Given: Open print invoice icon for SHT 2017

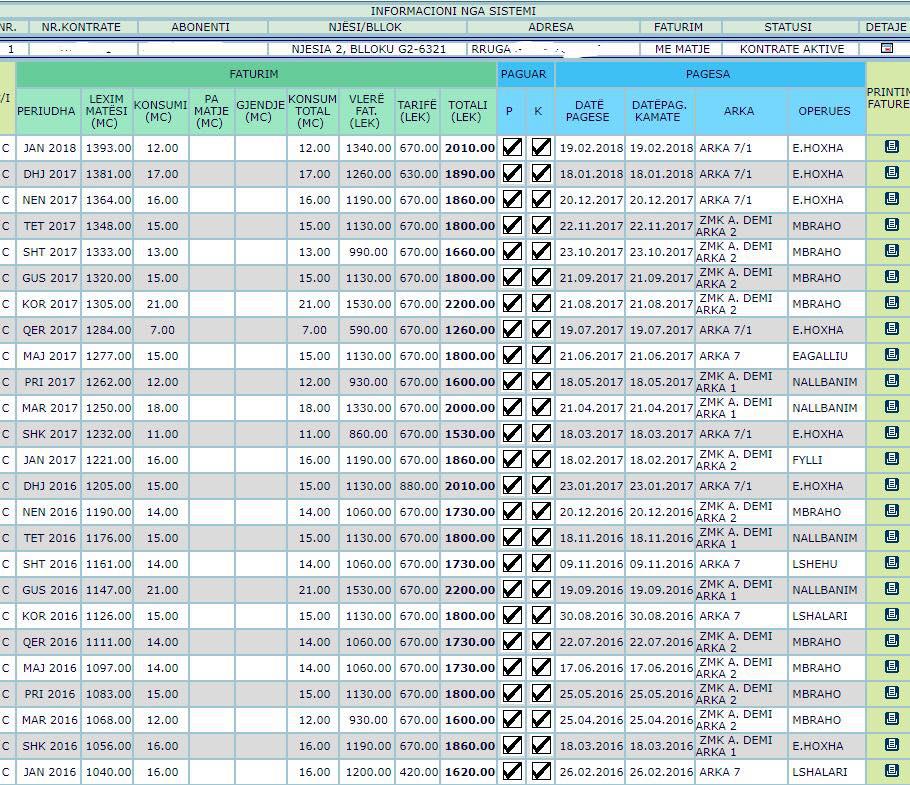Looking at the screenshot, I should coord(892,251).
